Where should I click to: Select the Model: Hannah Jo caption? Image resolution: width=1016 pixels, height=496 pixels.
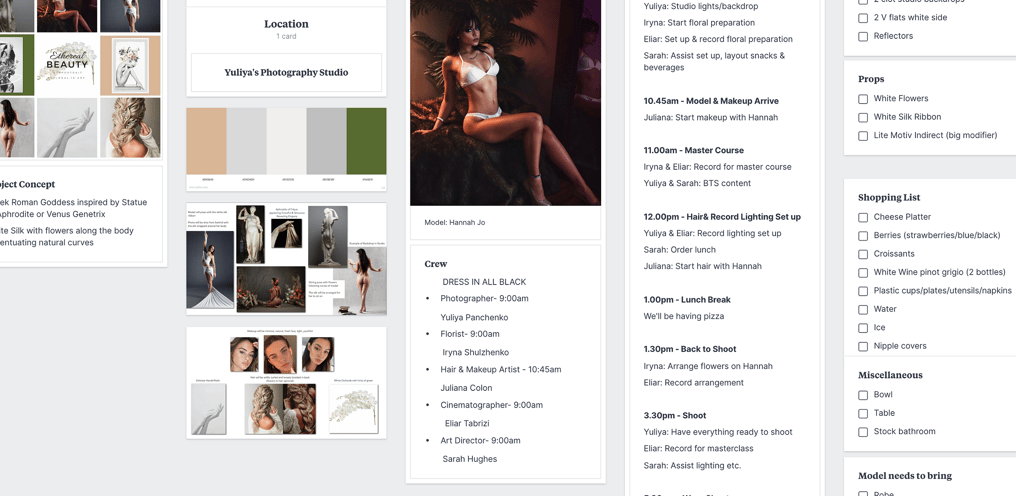tap(455, 222)
